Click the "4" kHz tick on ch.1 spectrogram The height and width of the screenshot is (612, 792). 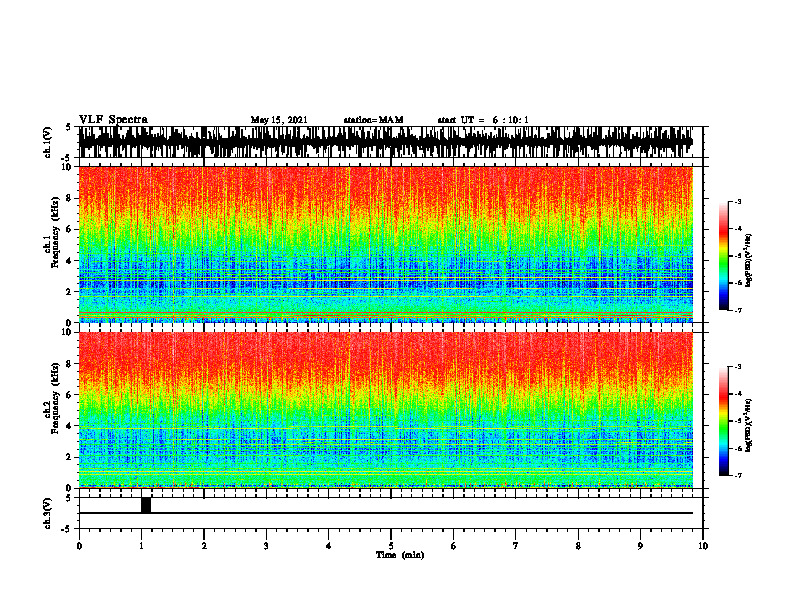69,261
